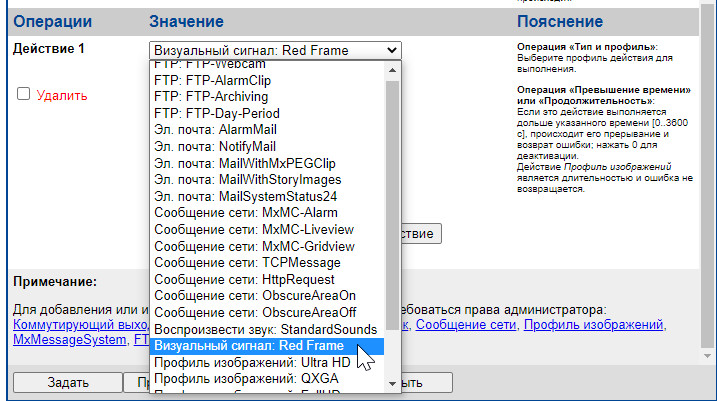The height and width of the screenshot is (401, 717).
Task: Select Сообщение сети: MxMC-Alarm option
Action: [x=267, y=213]
